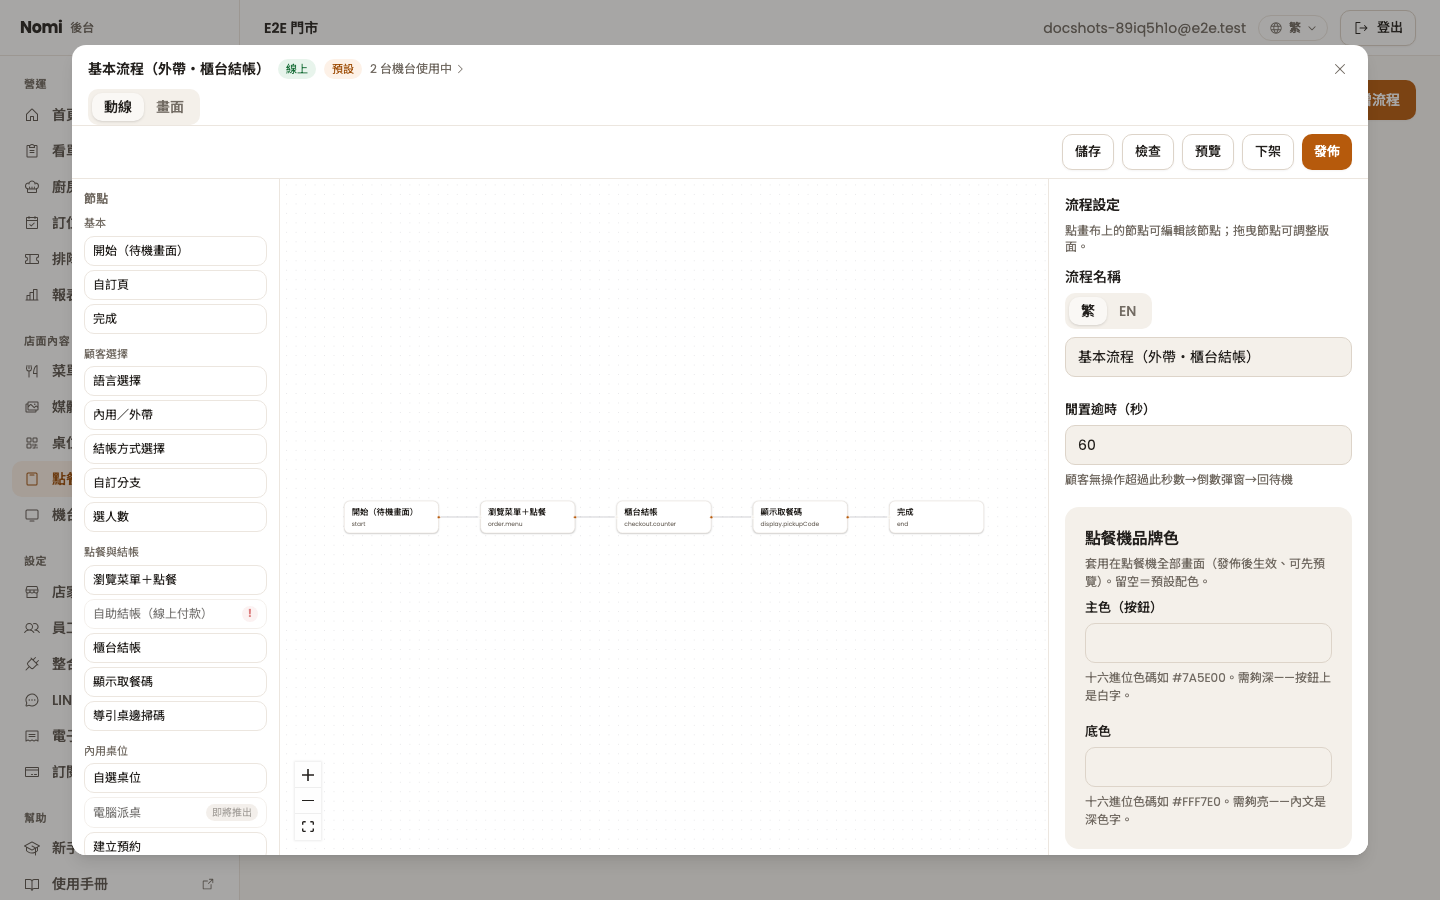Click the display.pickupCode node on the canvas

click(800, 517)
